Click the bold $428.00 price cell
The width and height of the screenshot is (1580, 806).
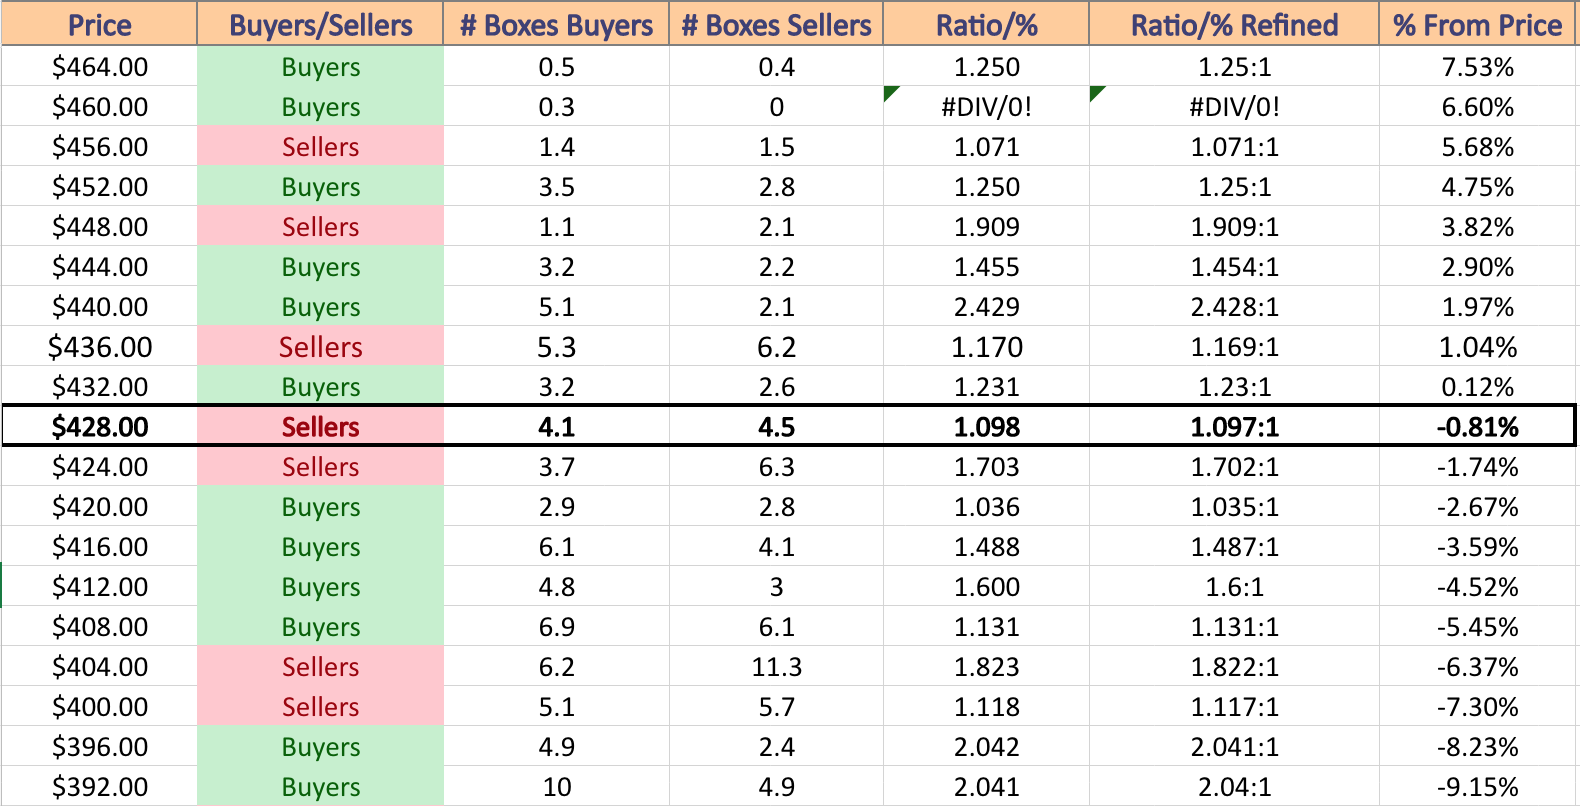(99, 427)
